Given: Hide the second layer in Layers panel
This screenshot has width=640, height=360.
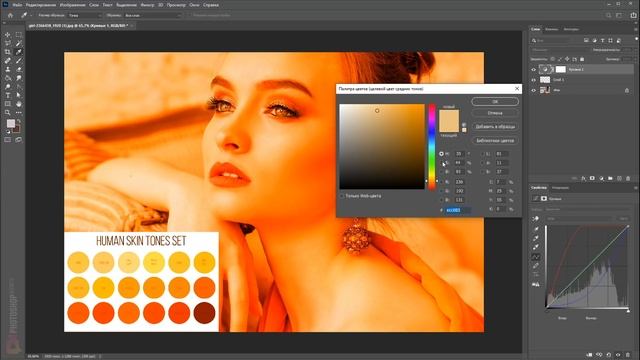Looking at the screenshot, I should click(533, 80).
